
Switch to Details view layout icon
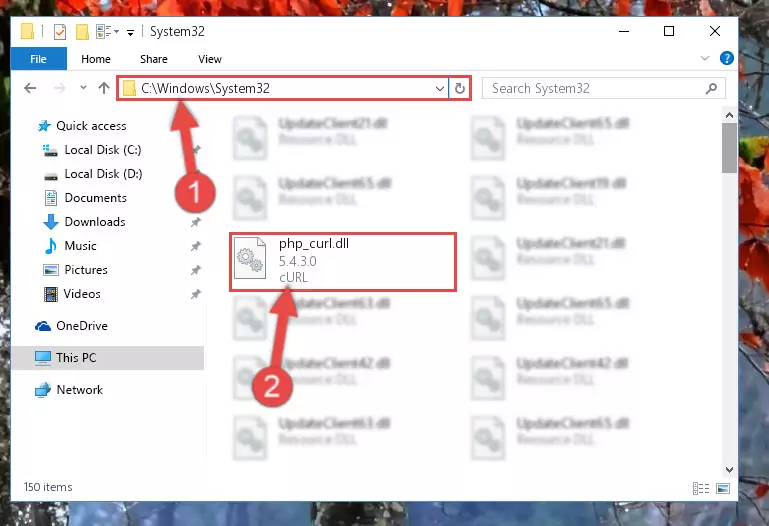pos(701,488)
